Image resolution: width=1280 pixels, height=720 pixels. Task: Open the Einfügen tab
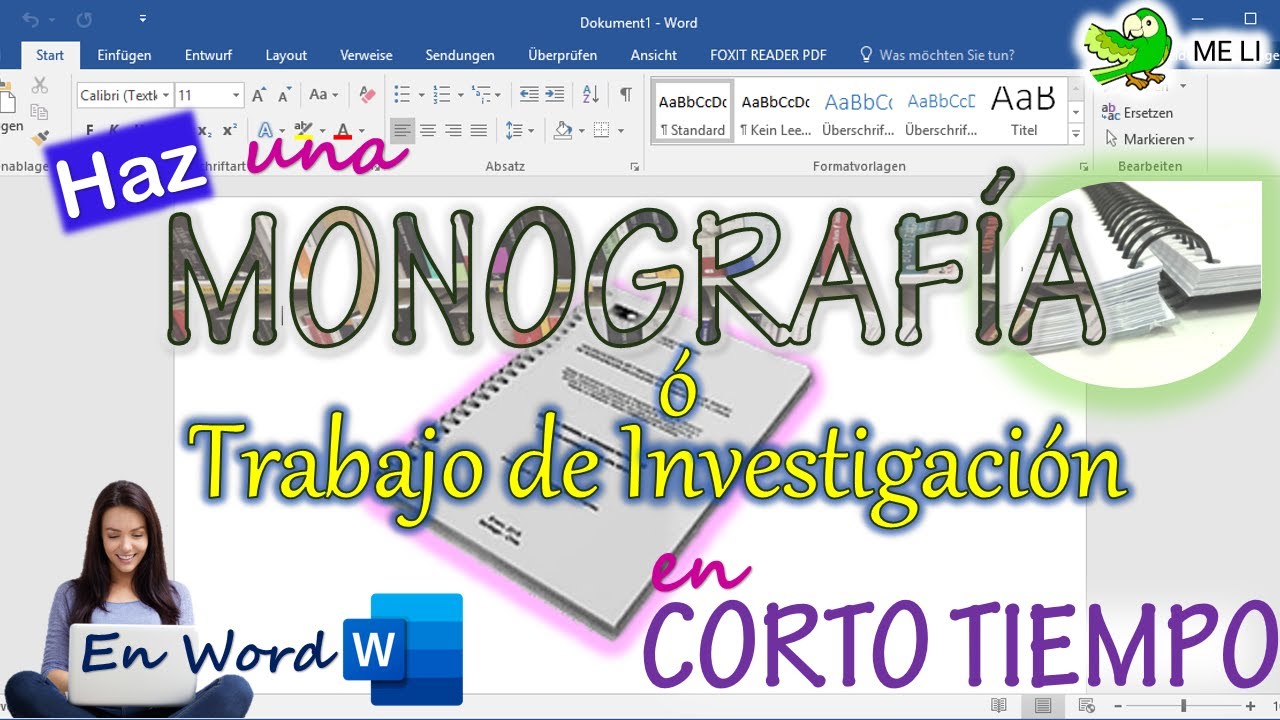click(124, 55)
